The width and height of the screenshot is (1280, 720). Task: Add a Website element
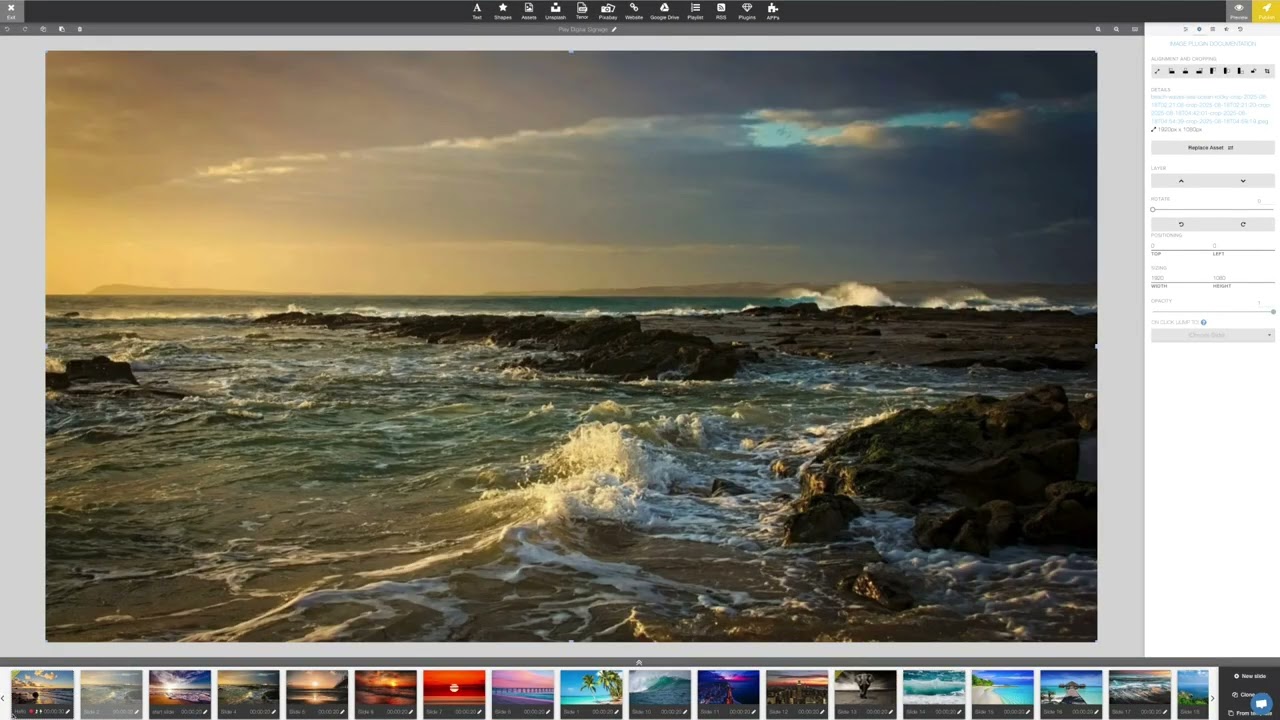tap(634, 11)
